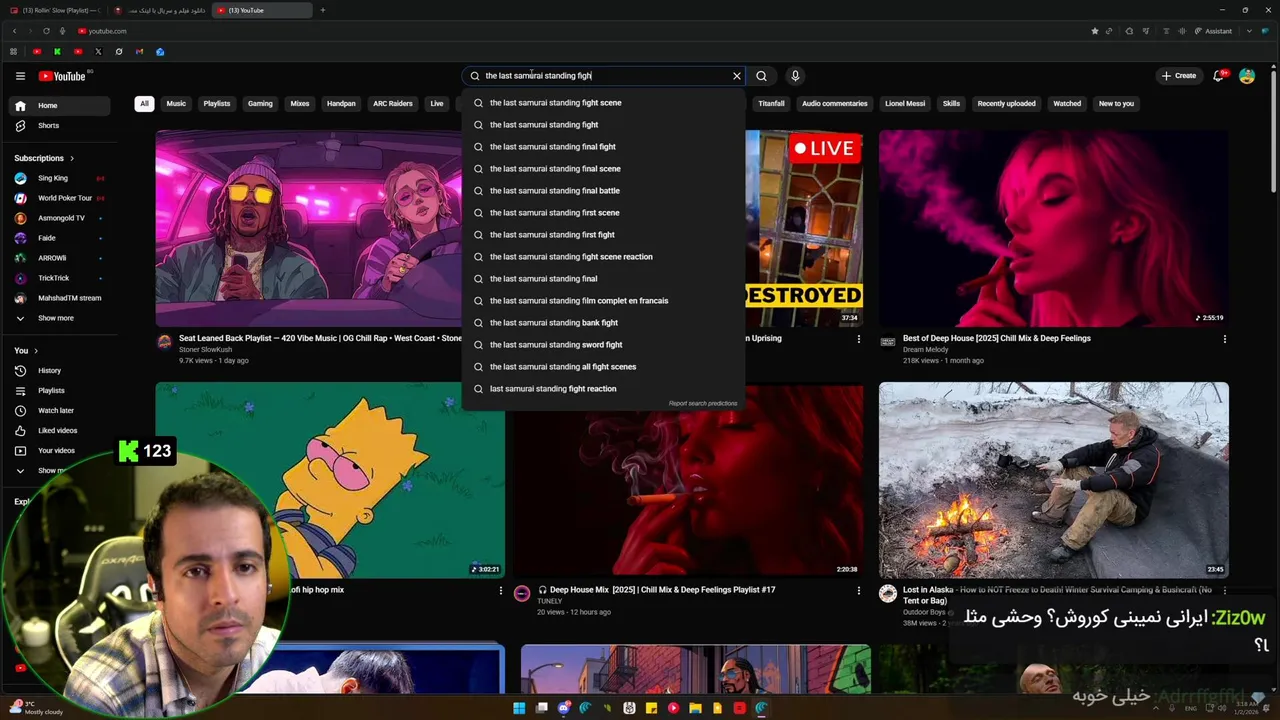Open Shorts in the sidebar
The height and width of the screenshot is (720, 1280).
(62, 125)
